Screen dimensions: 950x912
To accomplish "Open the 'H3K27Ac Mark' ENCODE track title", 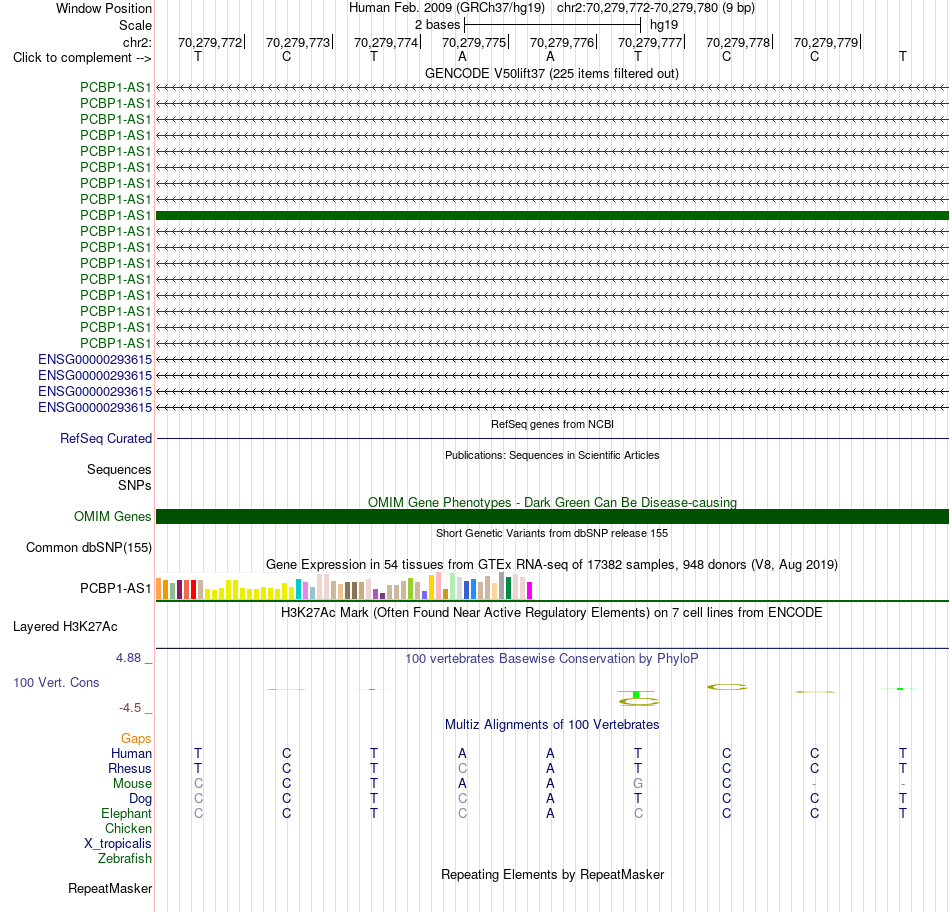I will 552,613.
